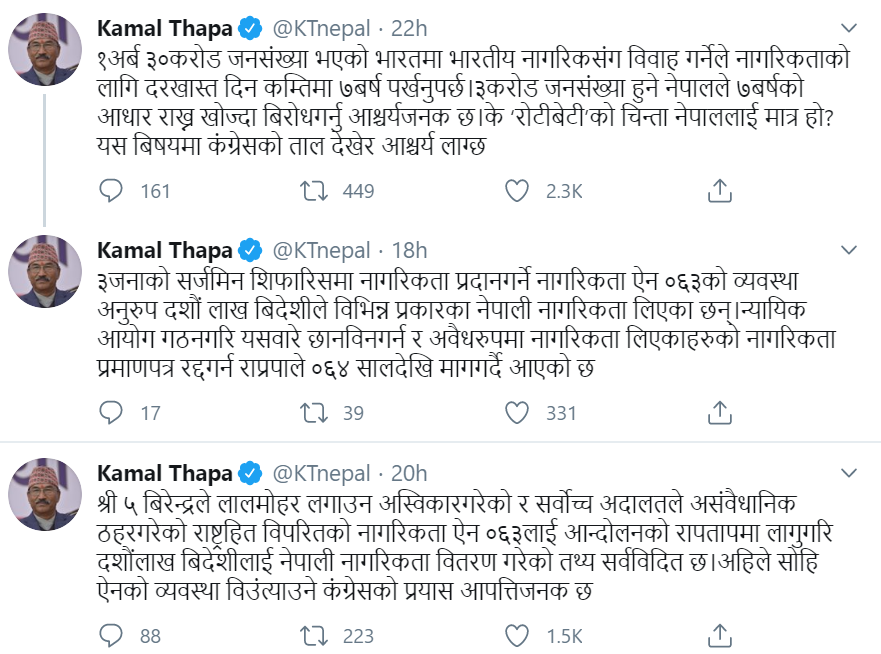Image resolution: width=881 pixels, height=654 pixels.
Task: Like the tweet with 331 likes
Action: coord(517,413)
